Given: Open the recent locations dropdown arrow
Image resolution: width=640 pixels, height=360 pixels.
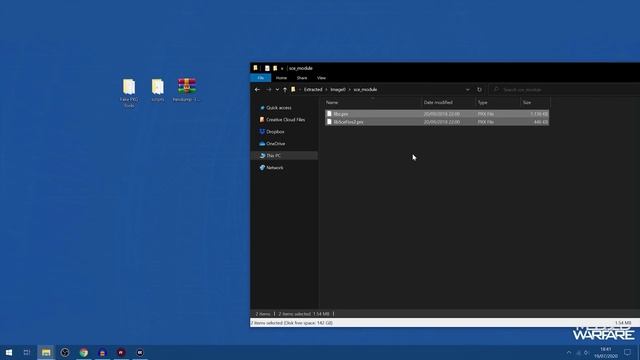Looking at the screenshot, I should coord(277,89).
